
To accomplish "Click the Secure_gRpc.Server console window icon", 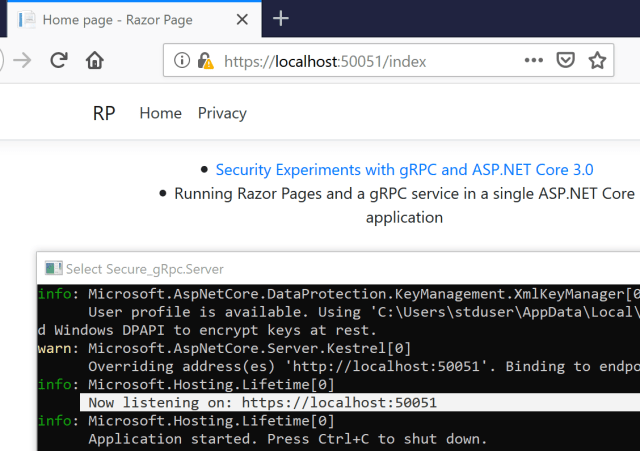I will pos(53,268).
